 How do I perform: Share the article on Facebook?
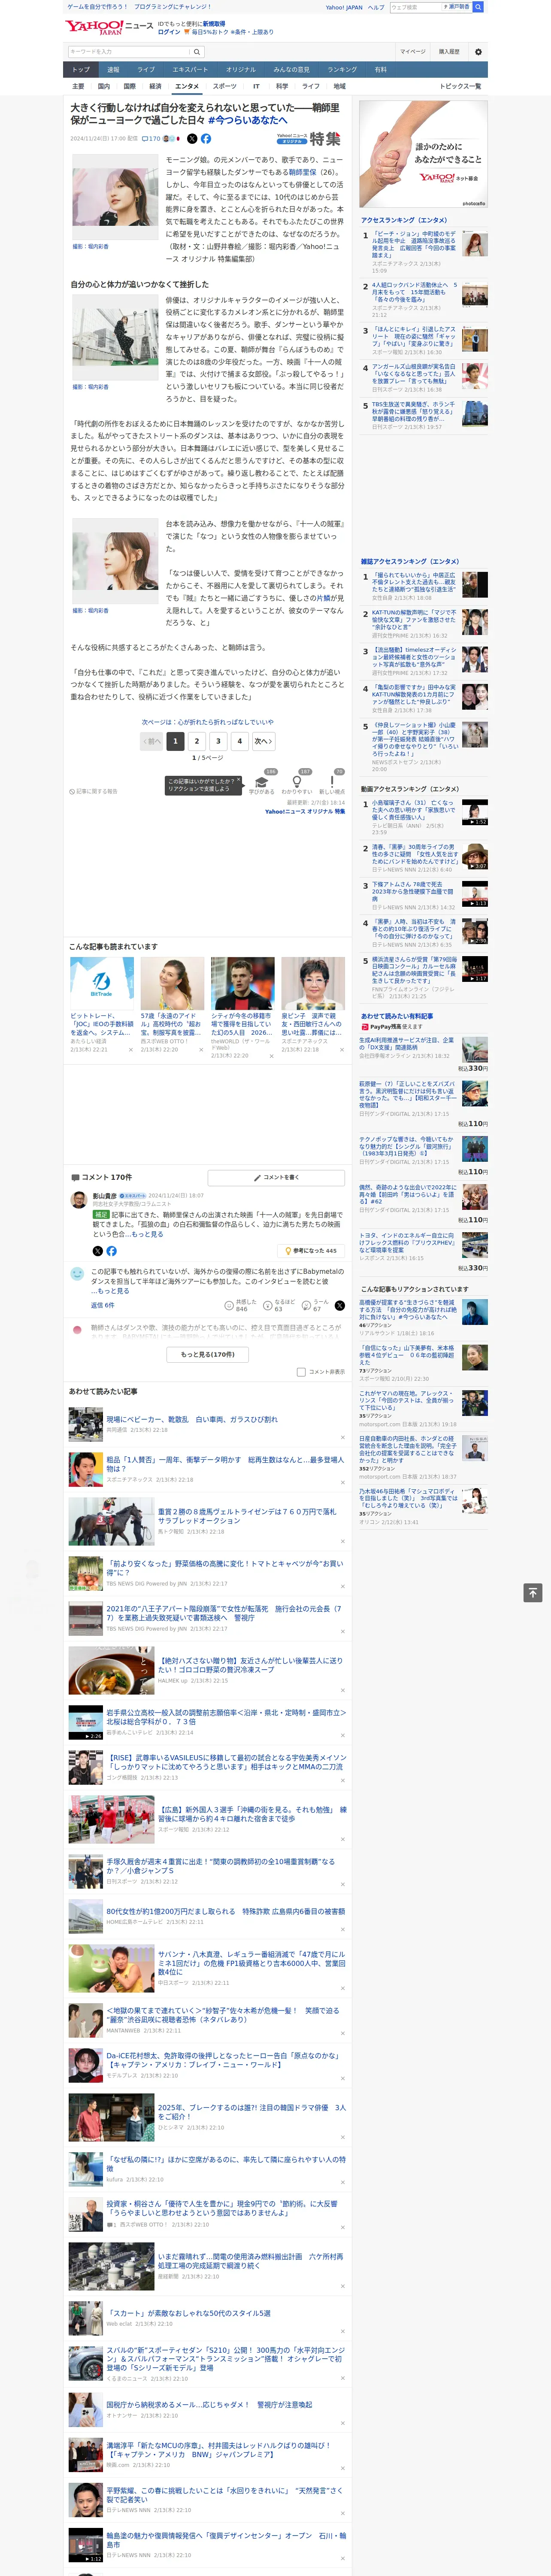[x=206, y=139]
